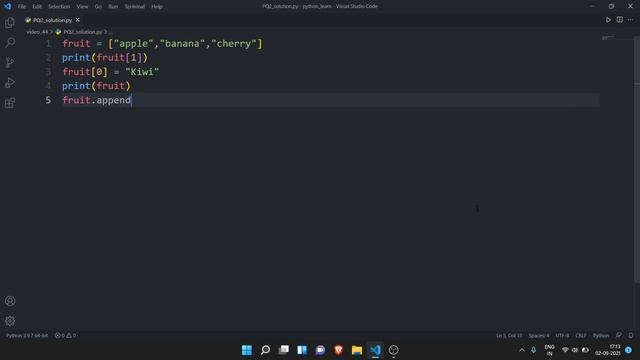Click print(fruit) on line 4
Screen dimensions: 640x360
tap(96, 86)
